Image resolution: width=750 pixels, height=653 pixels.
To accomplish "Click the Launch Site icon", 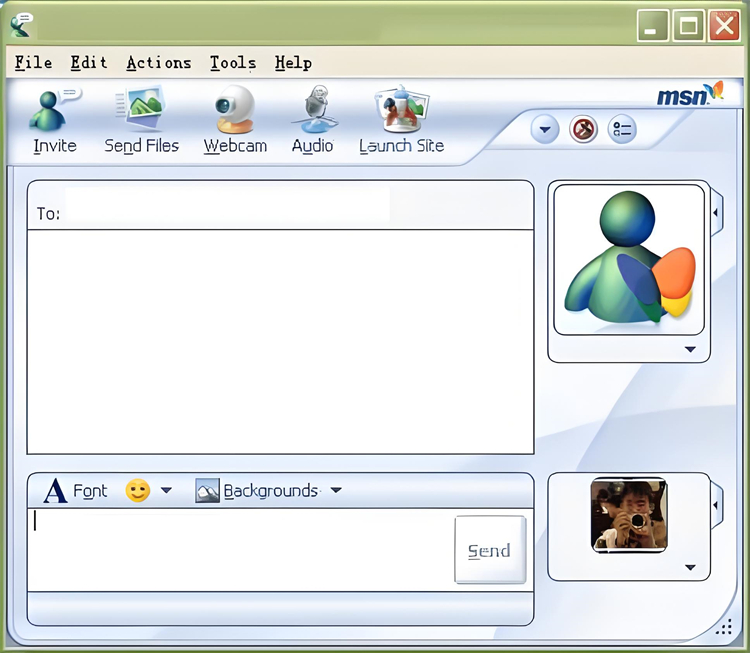I will pyautogui.click(x=402, y=110).
